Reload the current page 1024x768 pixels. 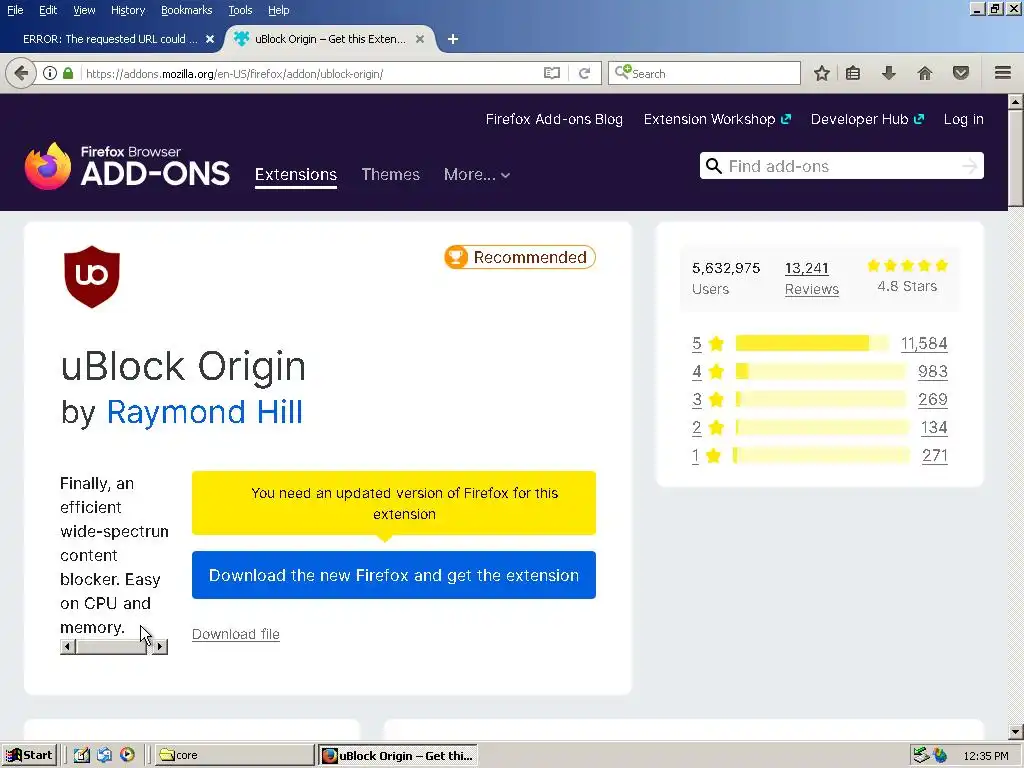coord(584,73)
